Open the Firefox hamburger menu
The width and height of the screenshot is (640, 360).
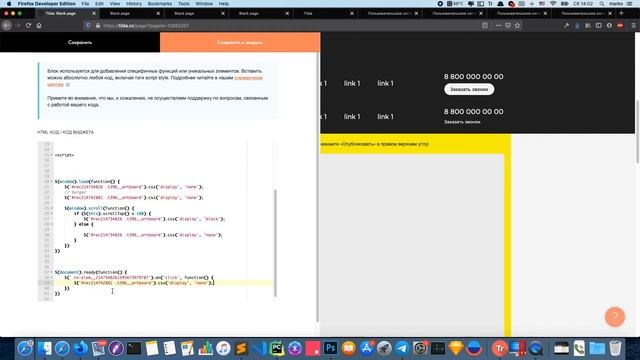pyautogui.click(x=633, y=25)
